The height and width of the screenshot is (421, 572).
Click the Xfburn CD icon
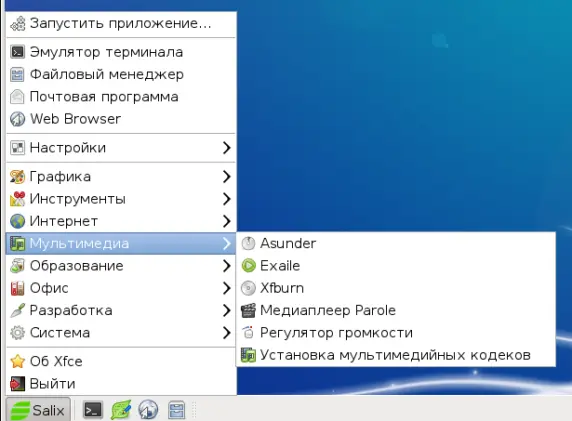click(x=248, y=288)
